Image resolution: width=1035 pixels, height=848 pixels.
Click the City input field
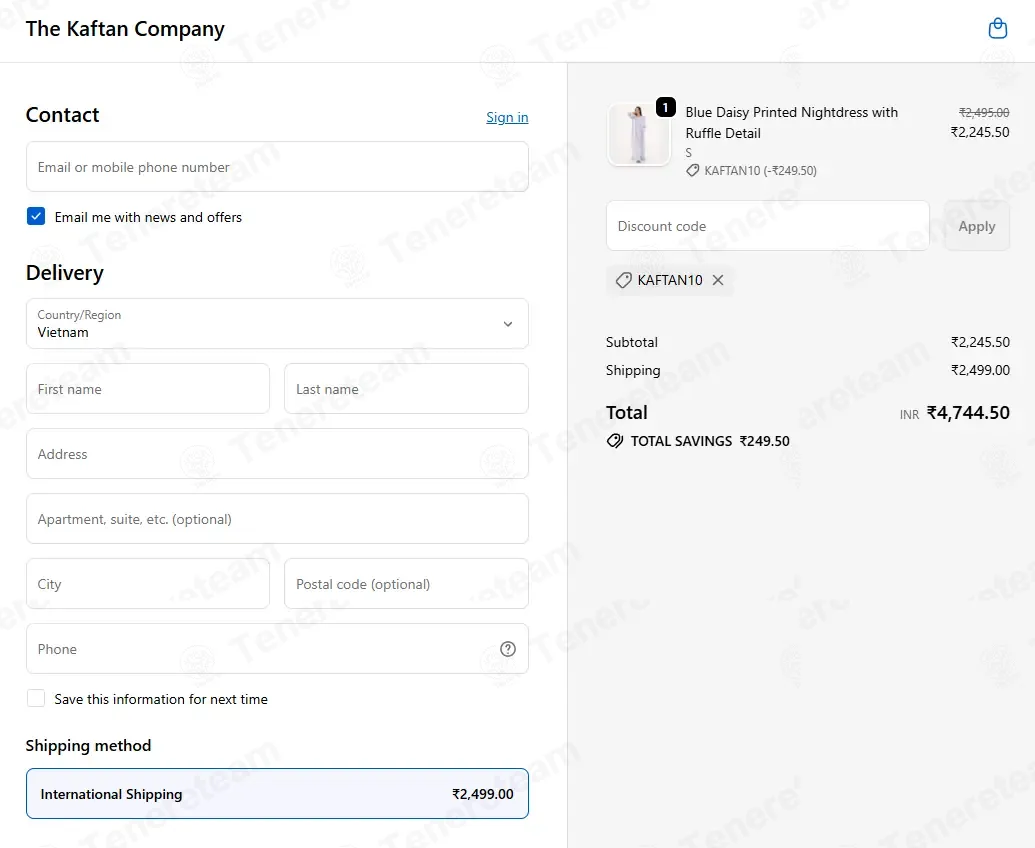(x=148, y=583)
